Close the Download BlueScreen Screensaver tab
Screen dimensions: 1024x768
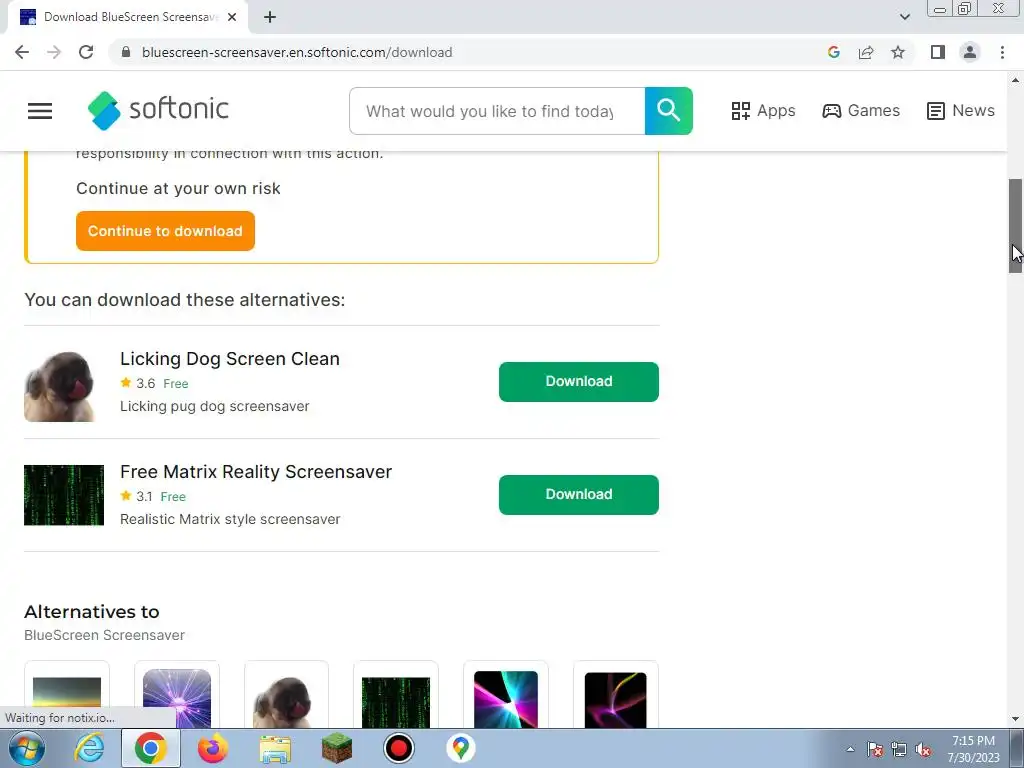point(232,17)
